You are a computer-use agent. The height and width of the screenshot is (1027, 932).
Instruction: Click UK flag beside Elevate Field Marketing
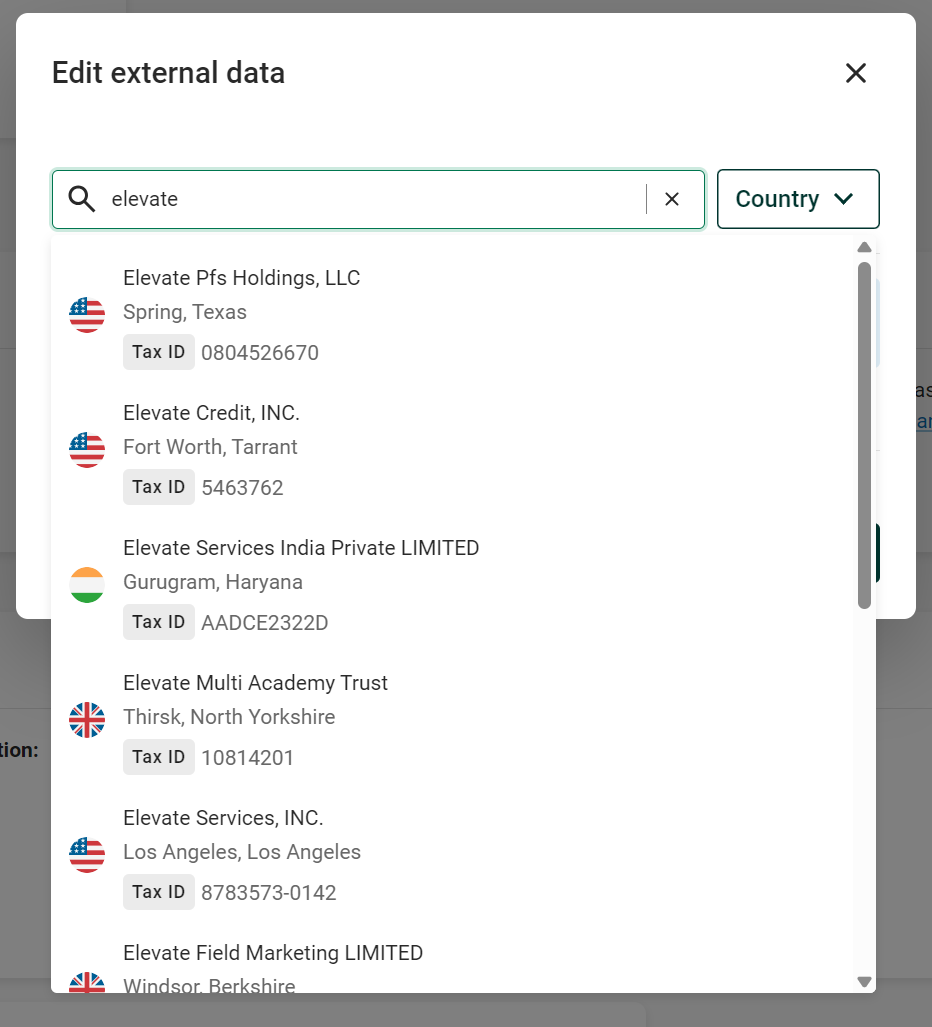pyautogui.click(x=87, y=982)
